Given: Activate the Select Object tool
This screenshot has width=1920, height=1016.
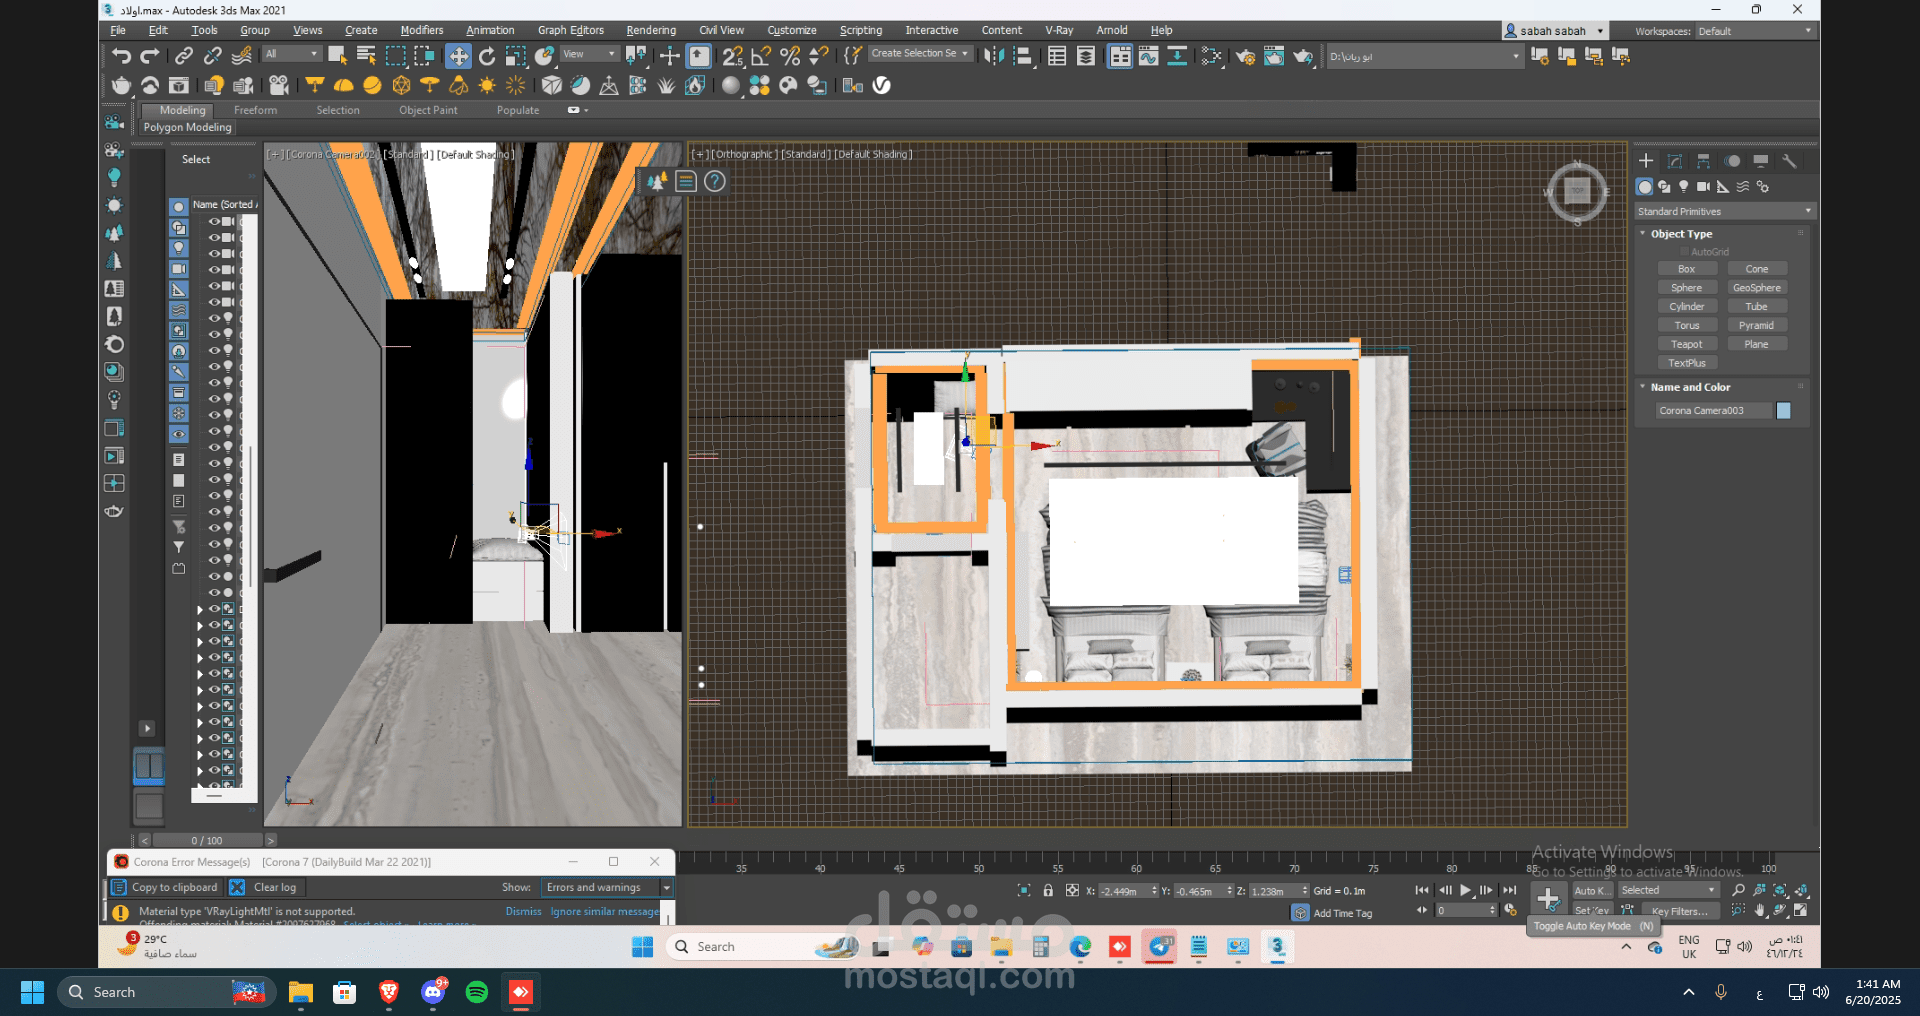Looking at the screenshot, I should point(337,56).
